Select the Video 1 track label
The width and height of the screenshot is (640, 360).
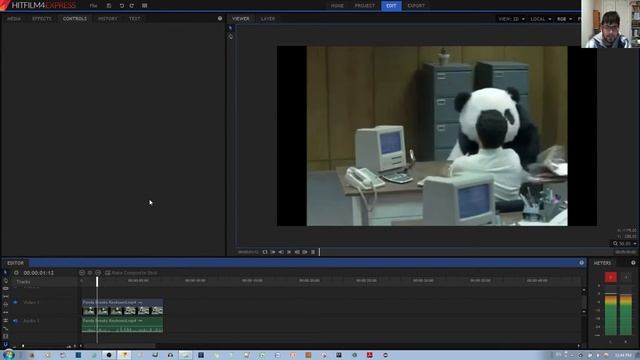click(31, 302)
